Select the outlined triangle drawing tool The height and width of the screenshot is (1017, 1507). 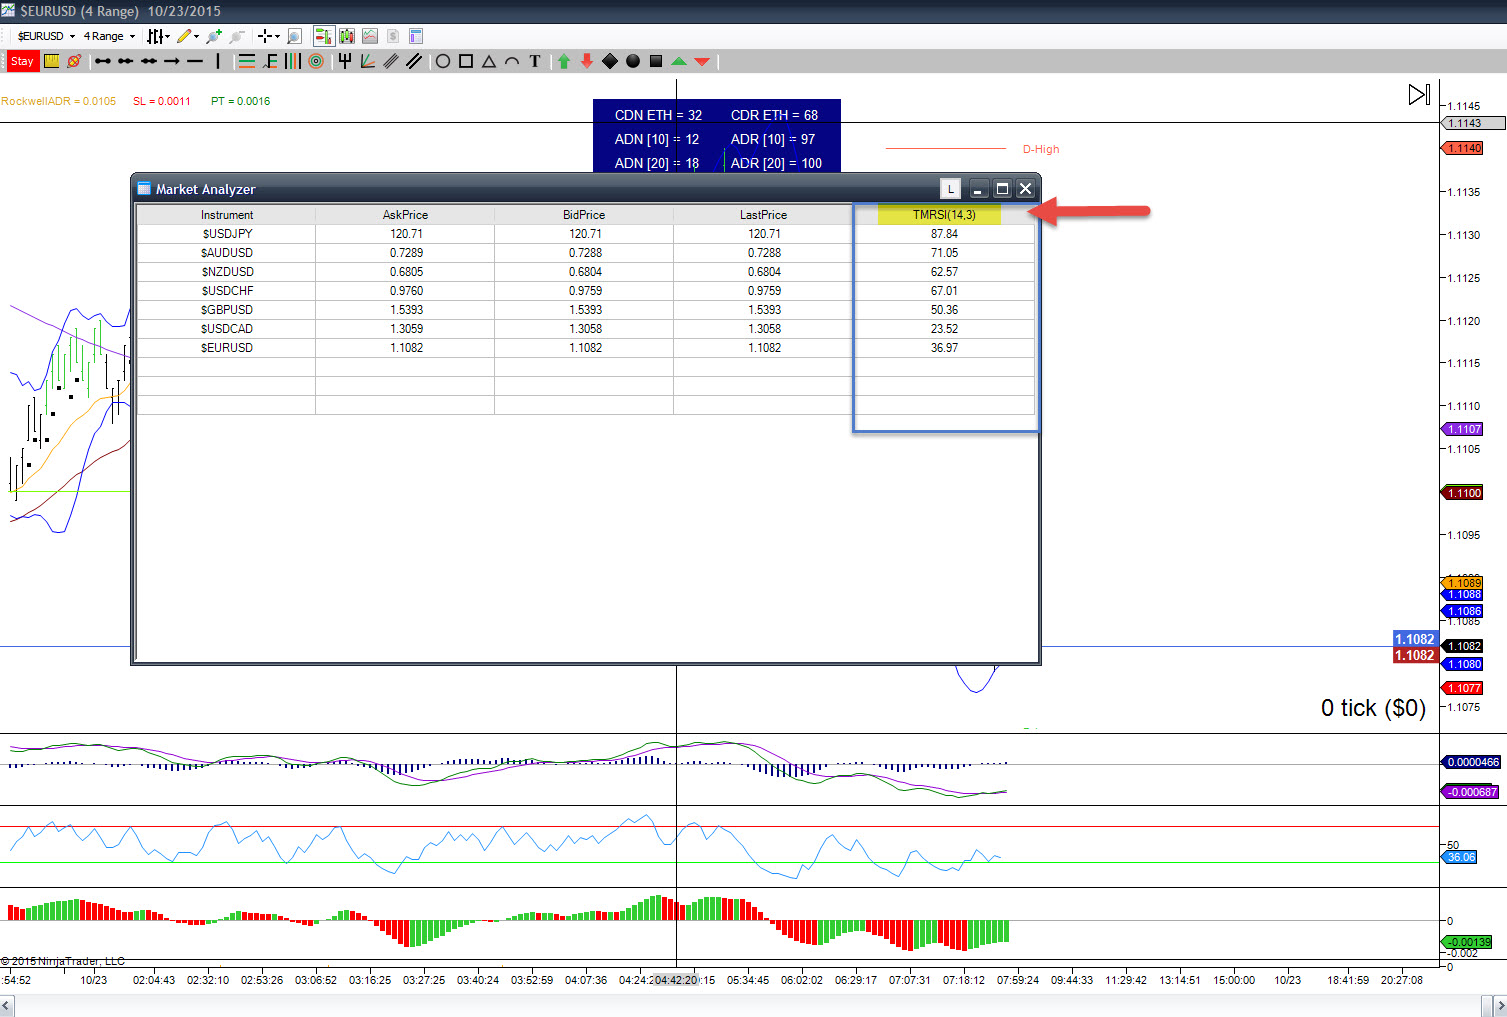[x=489, y=61]
